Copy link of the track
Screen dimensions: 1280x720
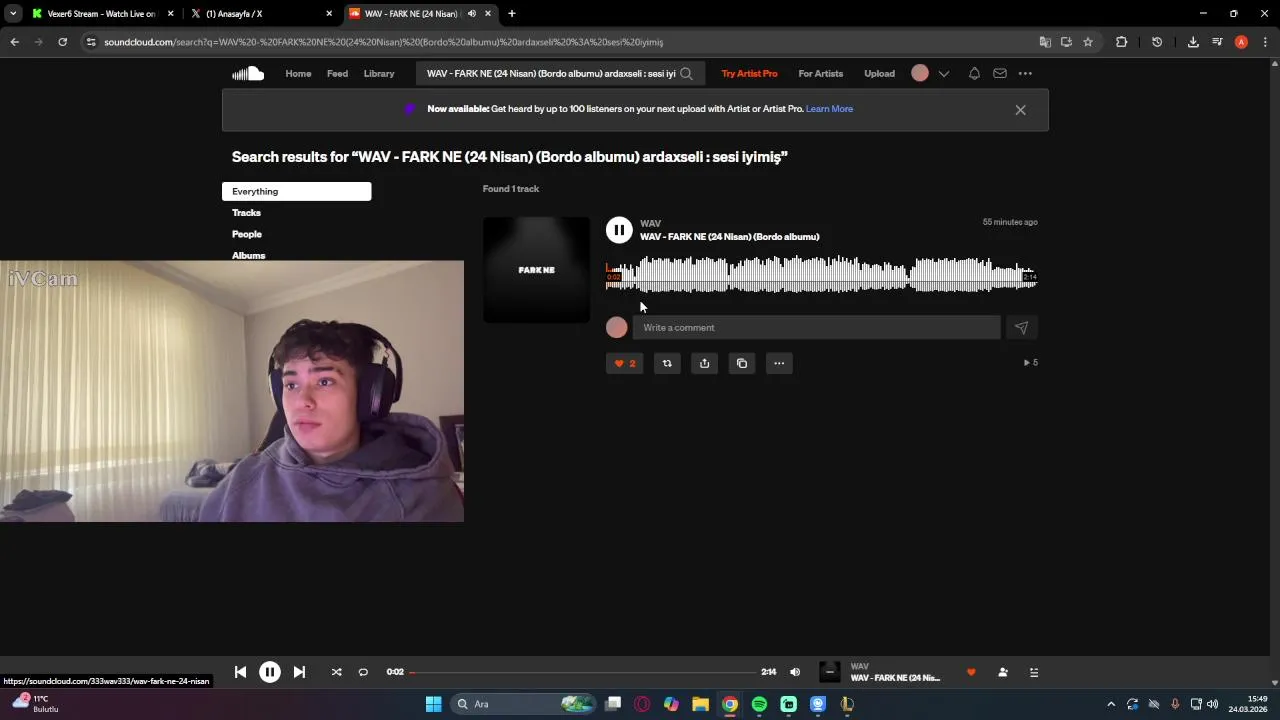tap(742, 363)
